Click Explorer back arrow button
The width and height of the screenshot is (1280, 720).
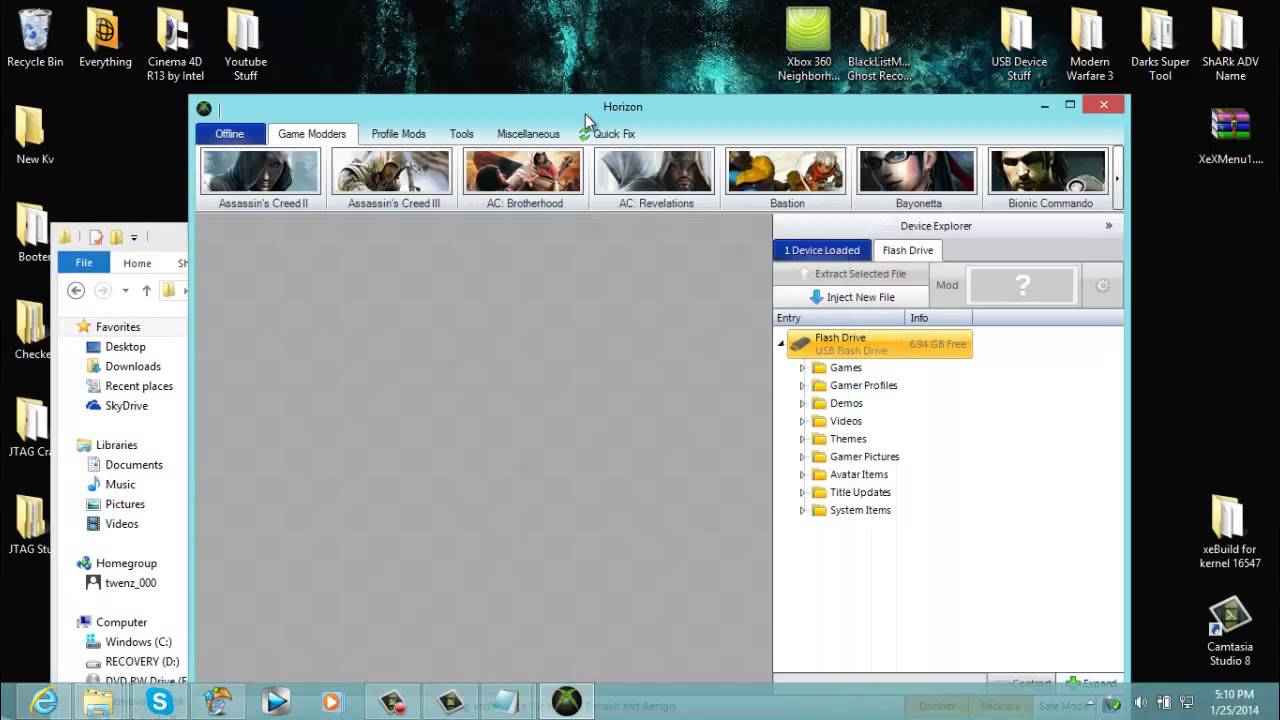click(x=76, y=290)
